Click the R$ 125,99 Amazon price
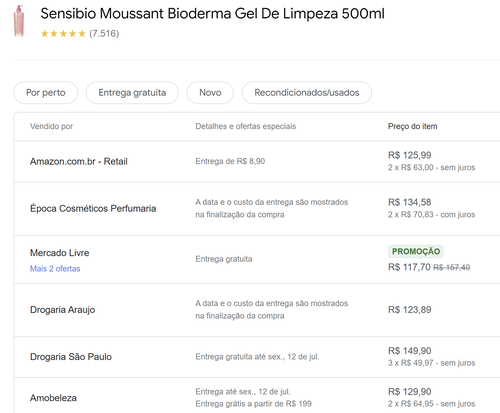The height and width of the screenshot is (413, 500). point(409,155)
